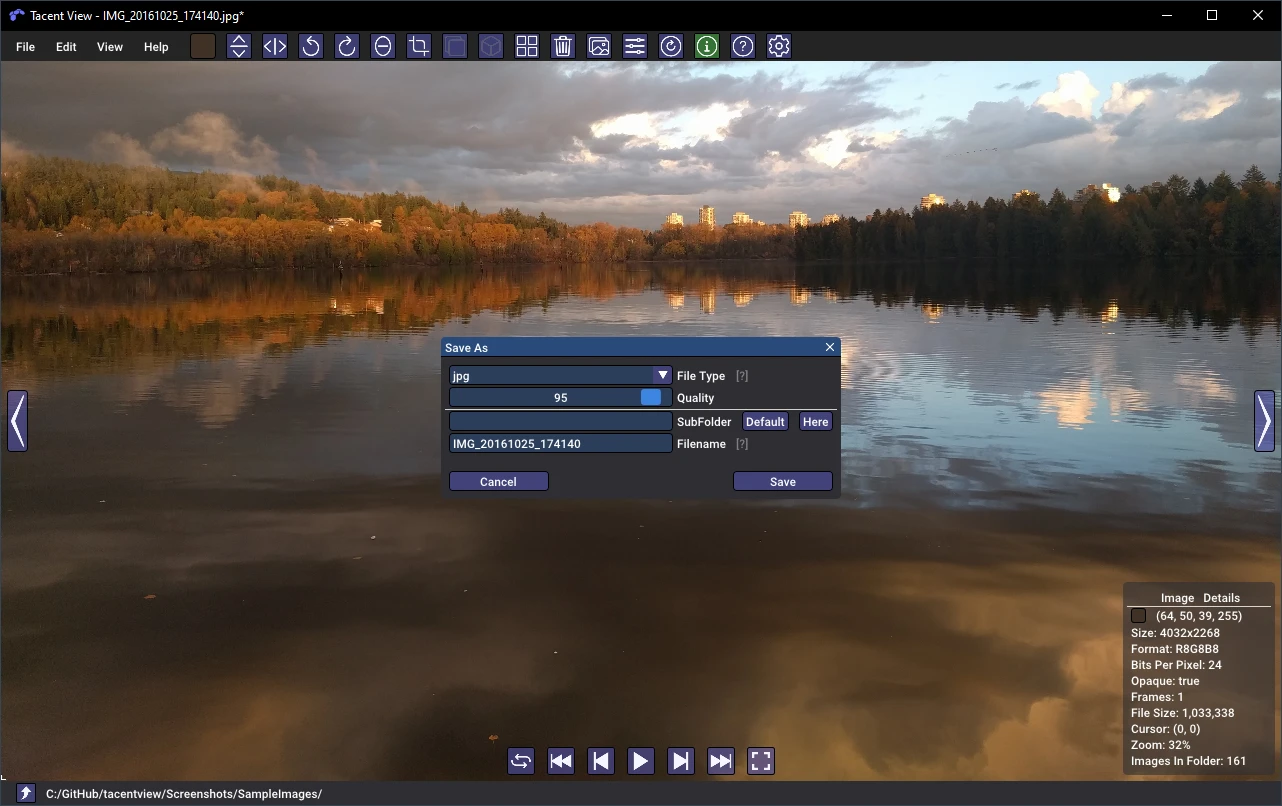Toggle slideshow looping at the bottom
The width and height of the screenshot is (1282, 806).
point(521,761)
